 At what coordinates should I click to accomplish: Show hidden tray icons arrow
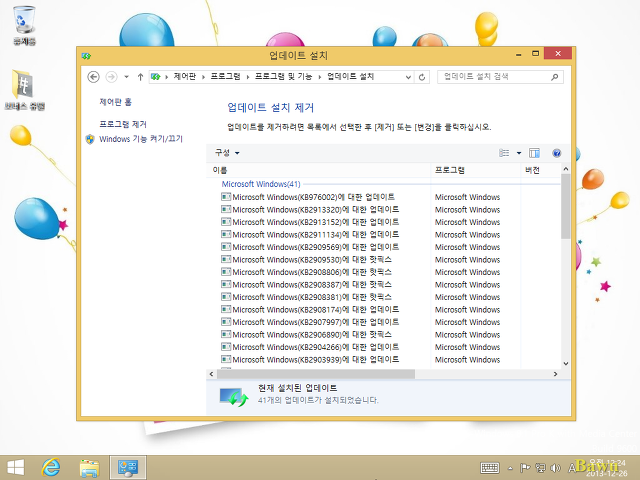click(510, 468)
